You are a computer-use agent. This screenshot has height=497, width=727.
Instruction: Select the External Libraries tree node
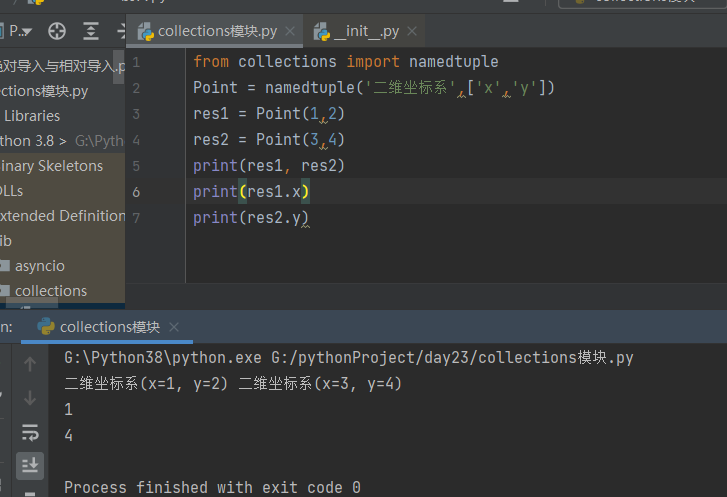click(32, 116)
